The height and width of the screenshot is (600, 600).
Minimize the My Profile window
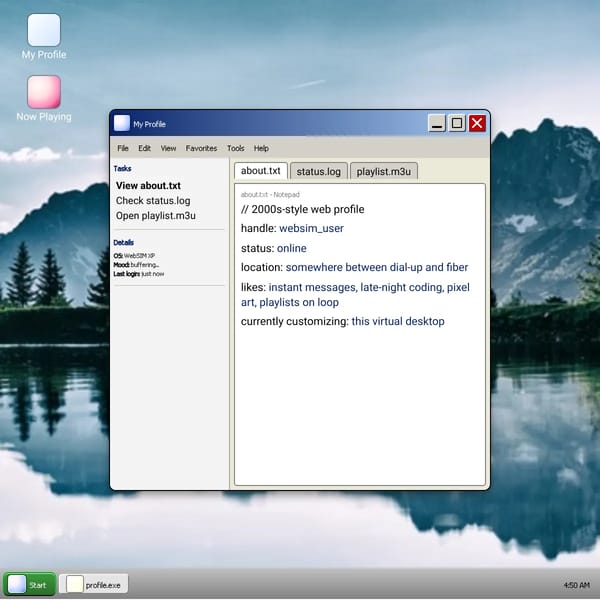click(437, 124)
